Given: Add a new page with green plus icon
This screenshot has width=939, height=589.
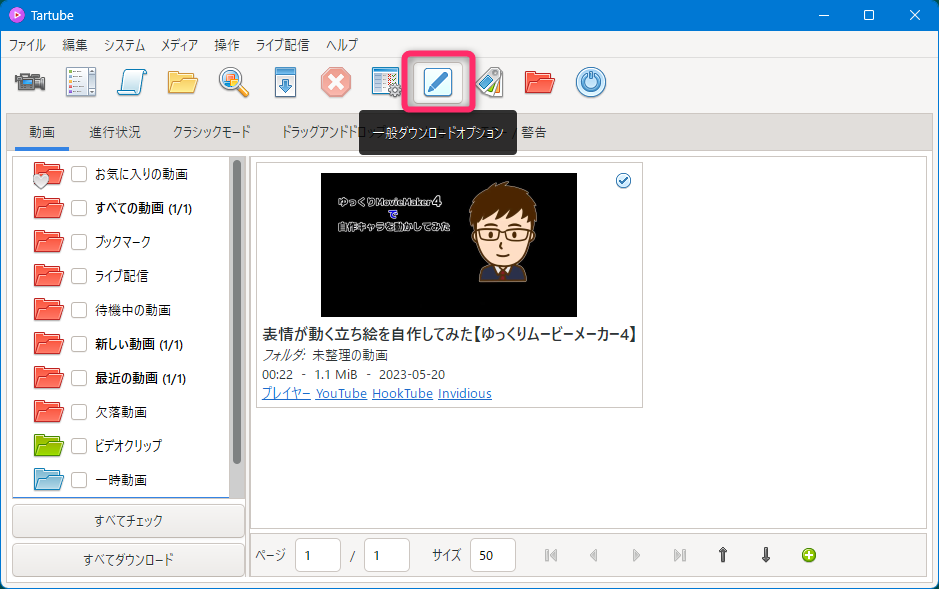Looking at the screenshot, I should [x=808, y=555].
